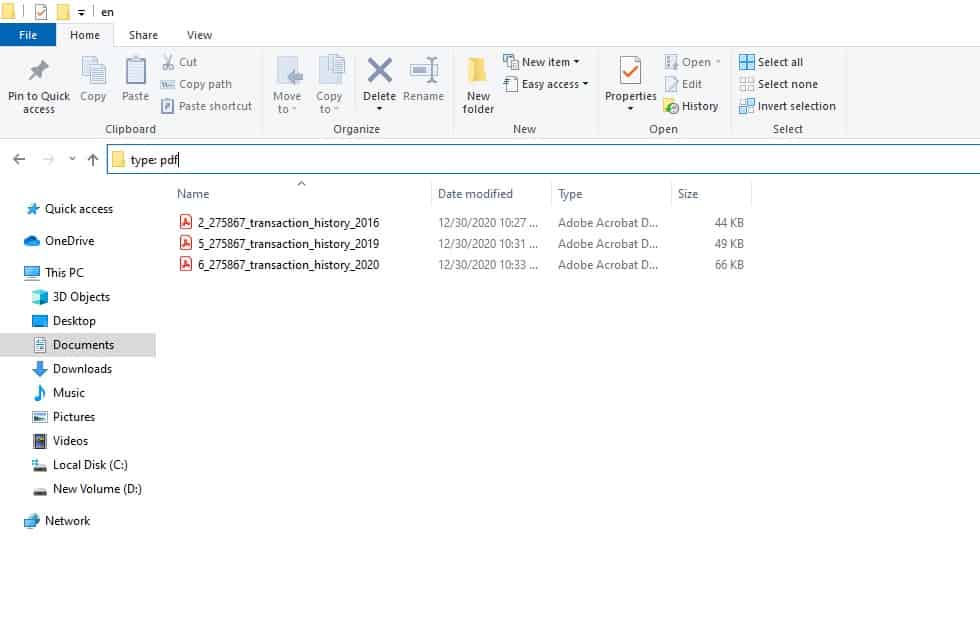Click the Up directory arrow
980x644 pixels.
(x=93, y=160)
